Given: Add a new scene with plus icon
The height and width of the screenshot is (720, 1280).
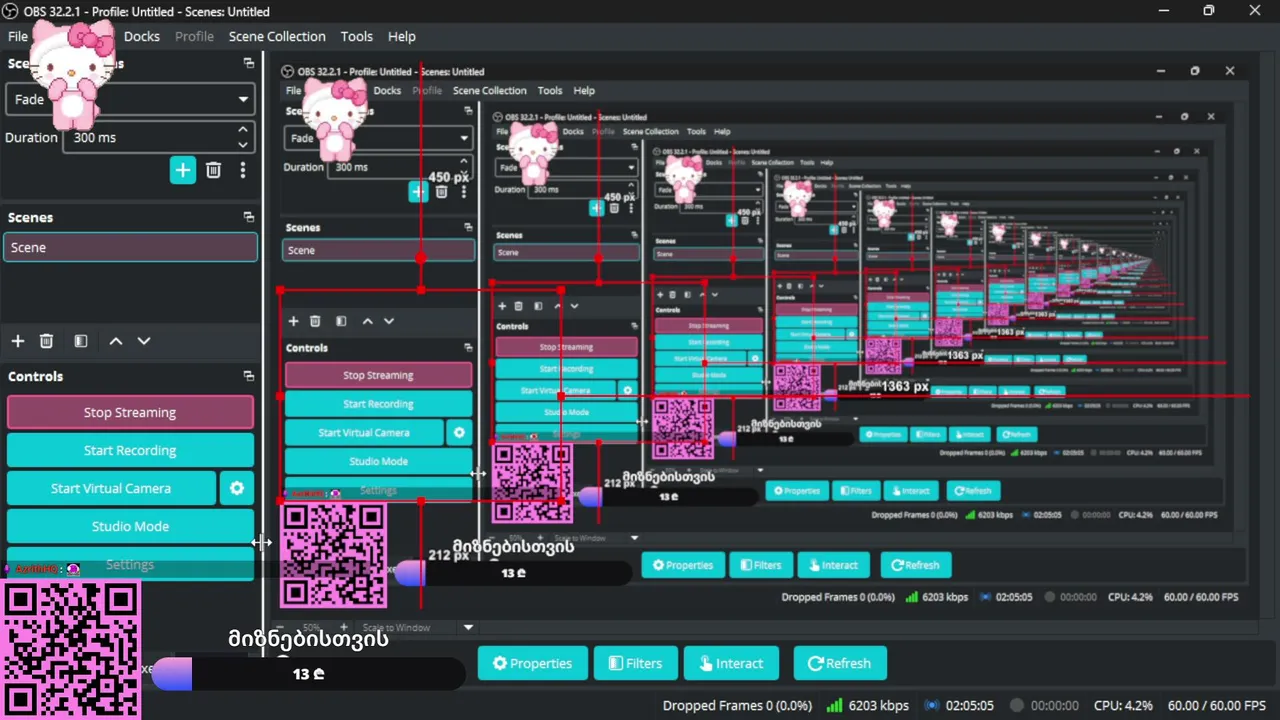Looking at the screenshot, I should pos(18,341).
